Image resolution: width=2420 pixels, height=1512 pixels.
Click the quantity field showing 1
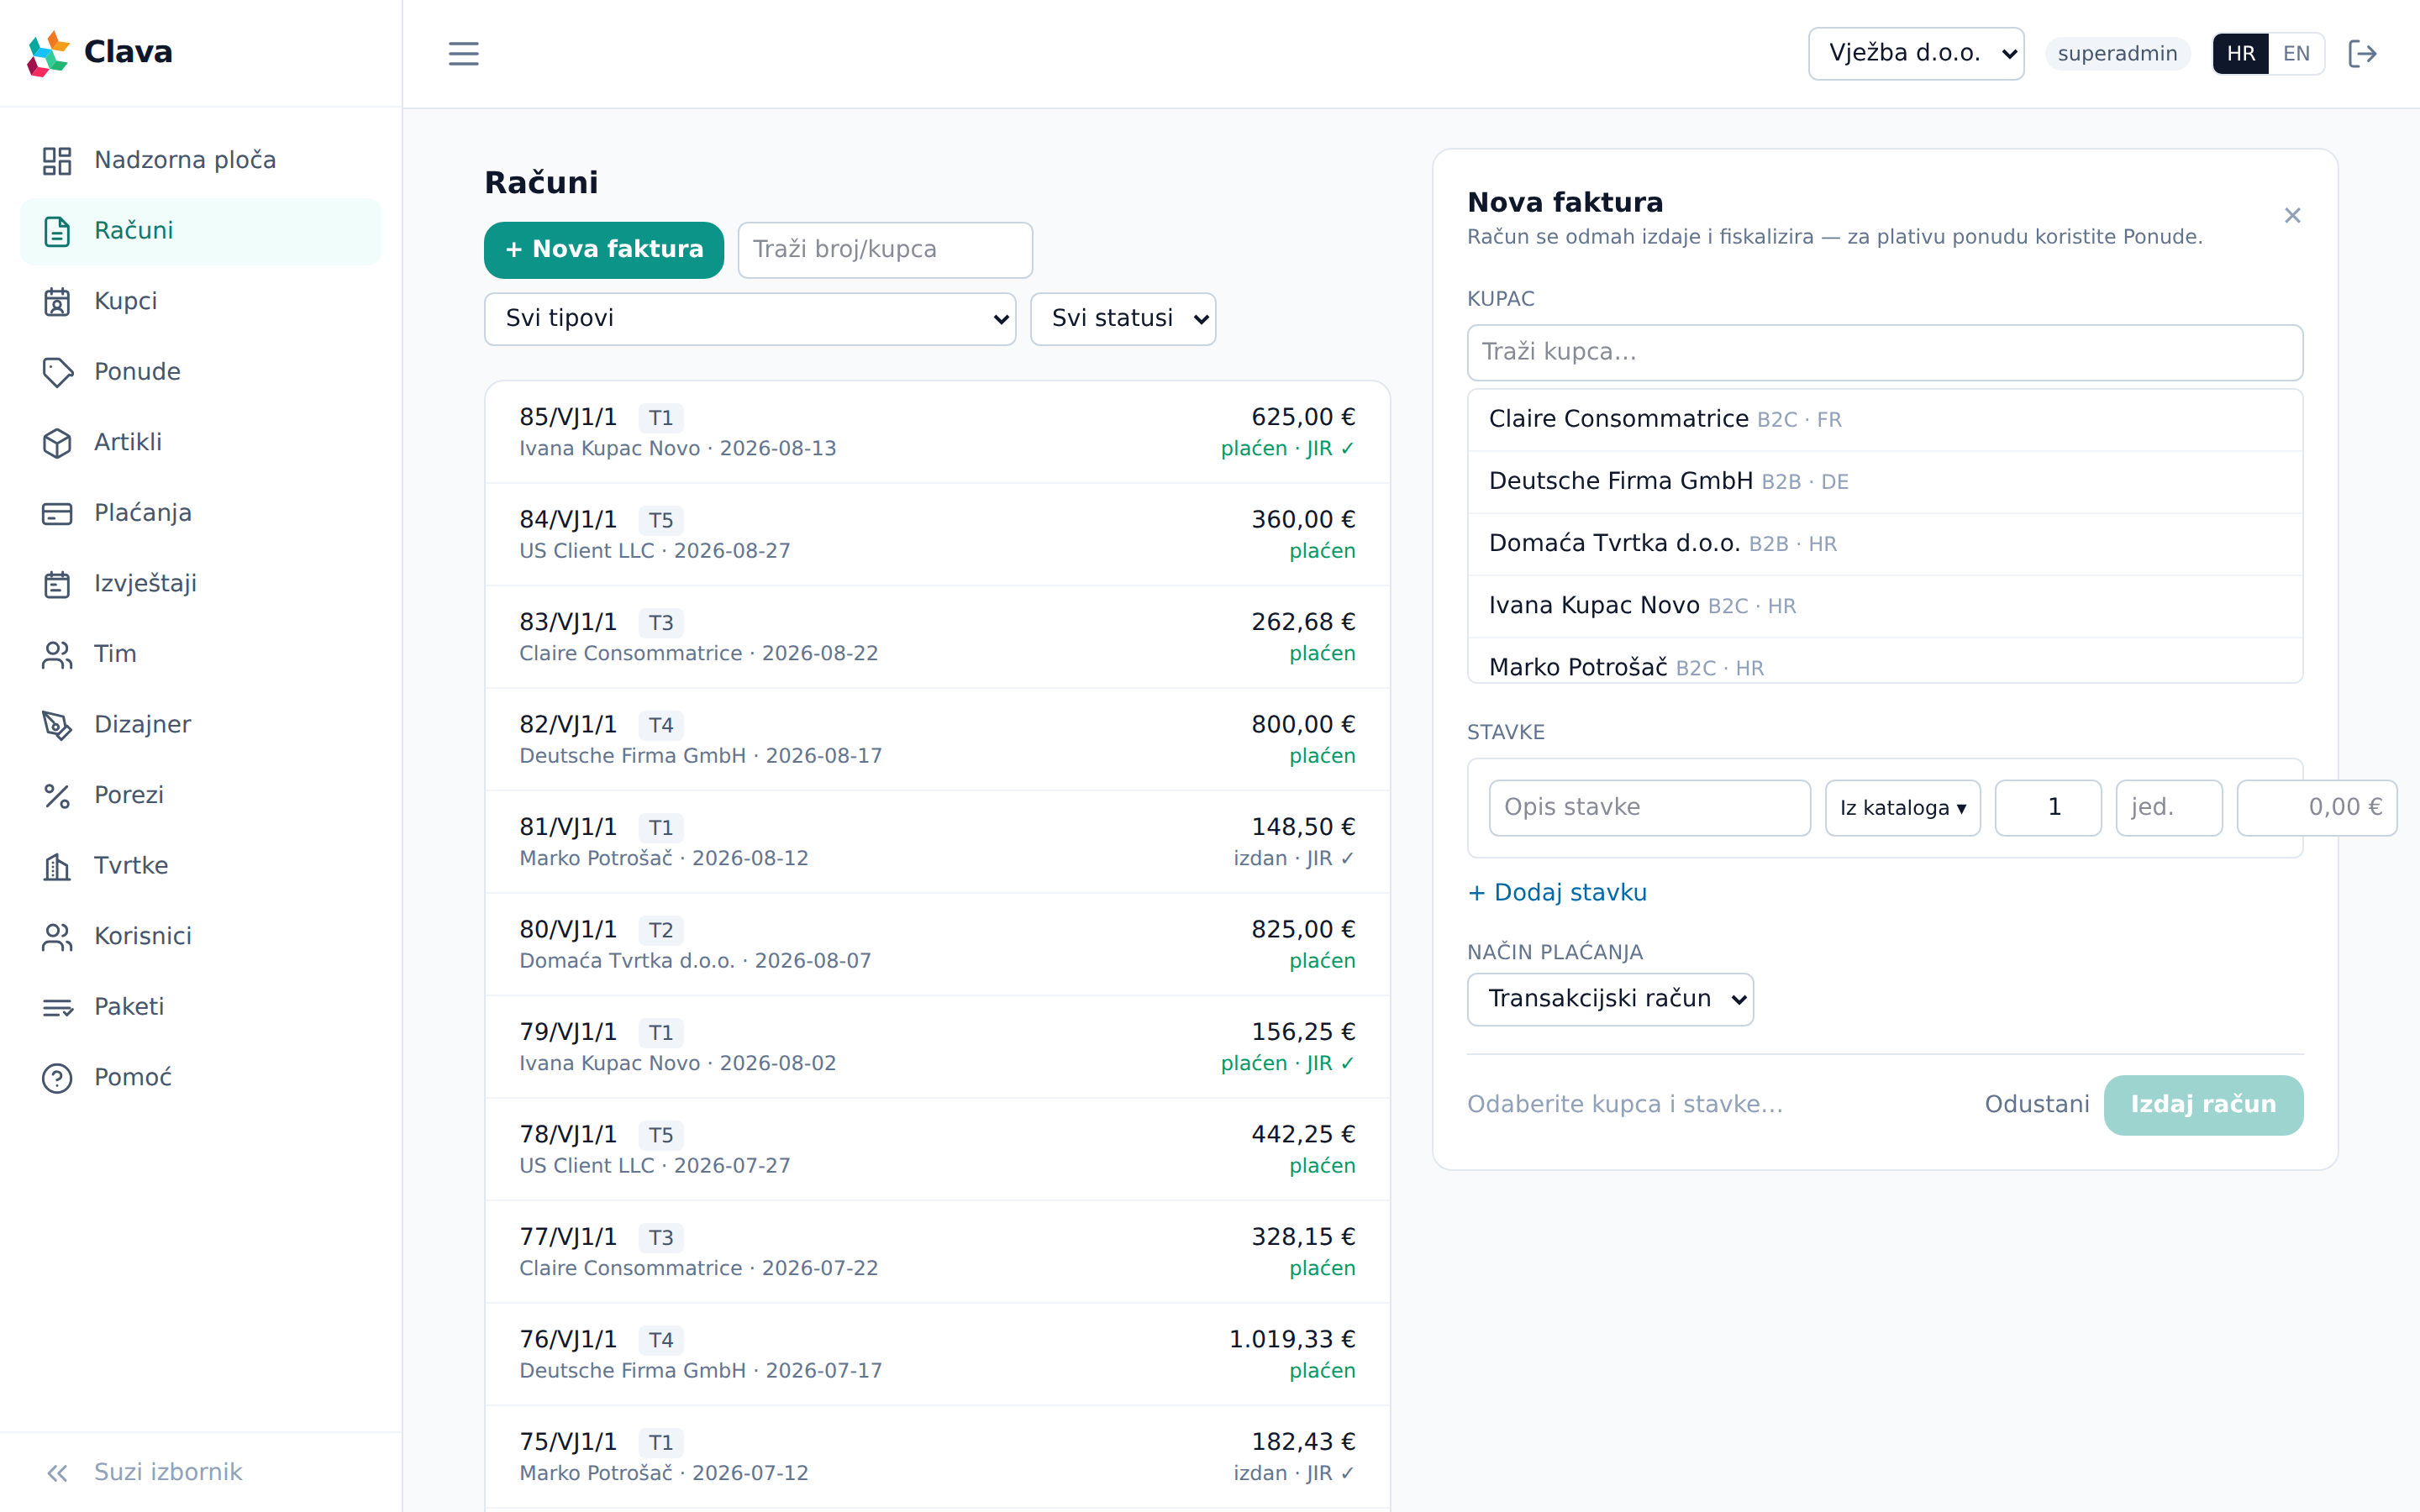[2047, 807]
